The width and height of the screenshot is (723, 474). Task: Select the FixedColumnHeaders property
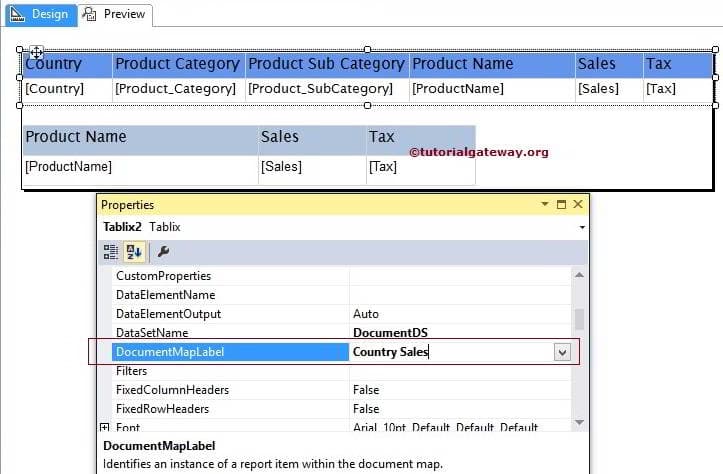pyautogui.click(x=231, y=390)
